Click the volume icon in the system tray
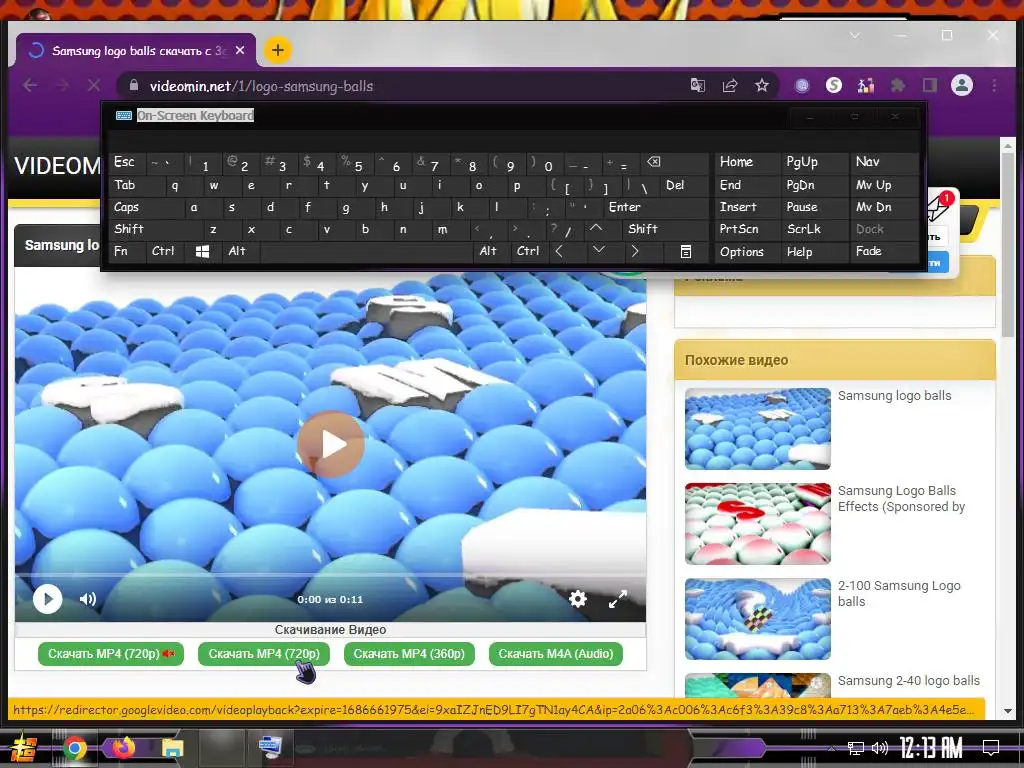This screenshot has height=768, width=1024. [880, 748]
